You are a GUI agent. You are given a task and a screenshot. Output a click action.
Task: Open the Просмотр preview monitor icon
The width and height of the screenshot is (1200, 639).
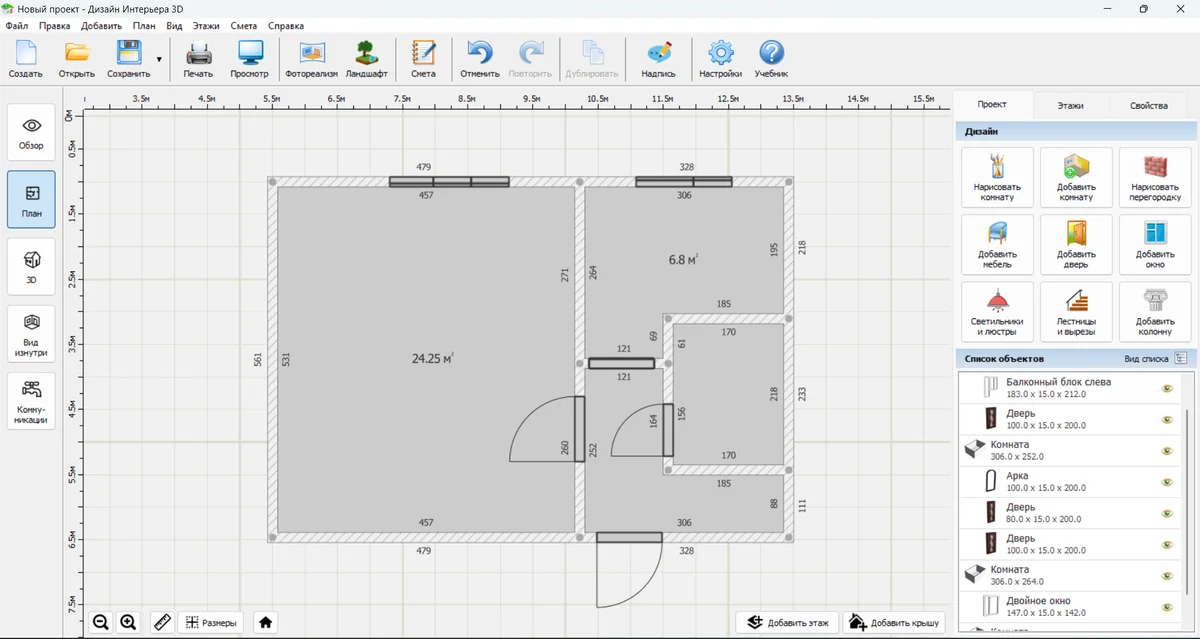(x=249, y=59)
